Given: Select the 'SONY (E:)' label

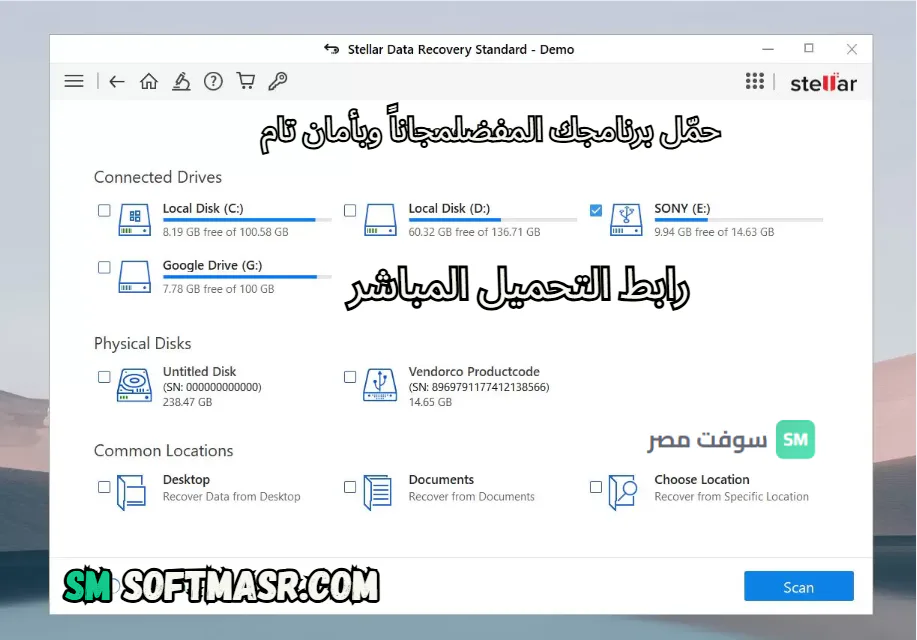Looking at the screenshot, I should 682,208.
